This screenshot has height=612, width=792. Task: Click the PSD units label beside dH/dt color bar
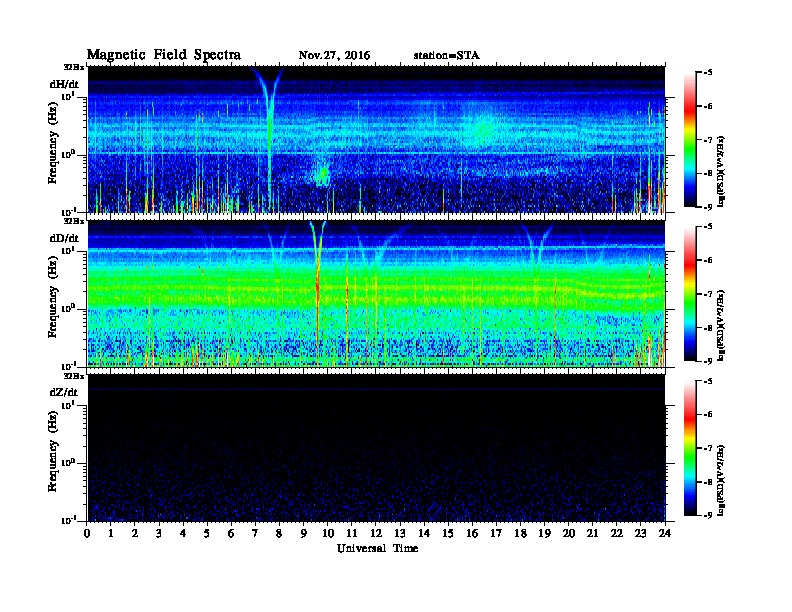722,171
